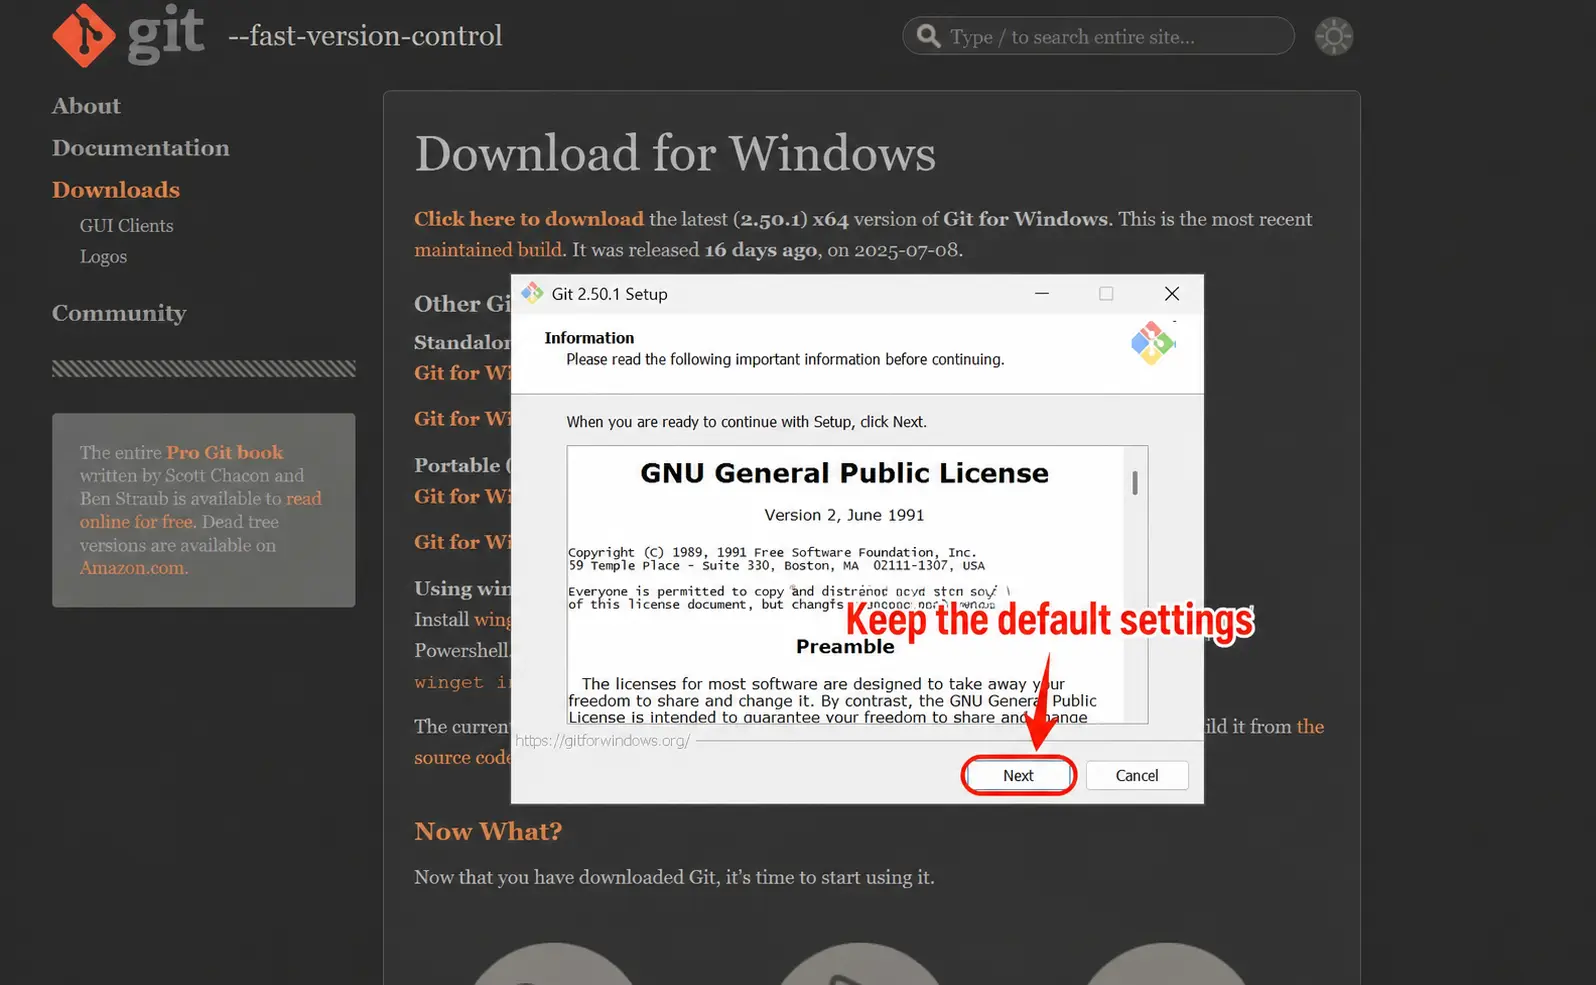Image resolution: width=1596 pixels, height=985 pixels.
Task: Click Cancel in the Git Setup dialog
Action: tap(1137, 776)
